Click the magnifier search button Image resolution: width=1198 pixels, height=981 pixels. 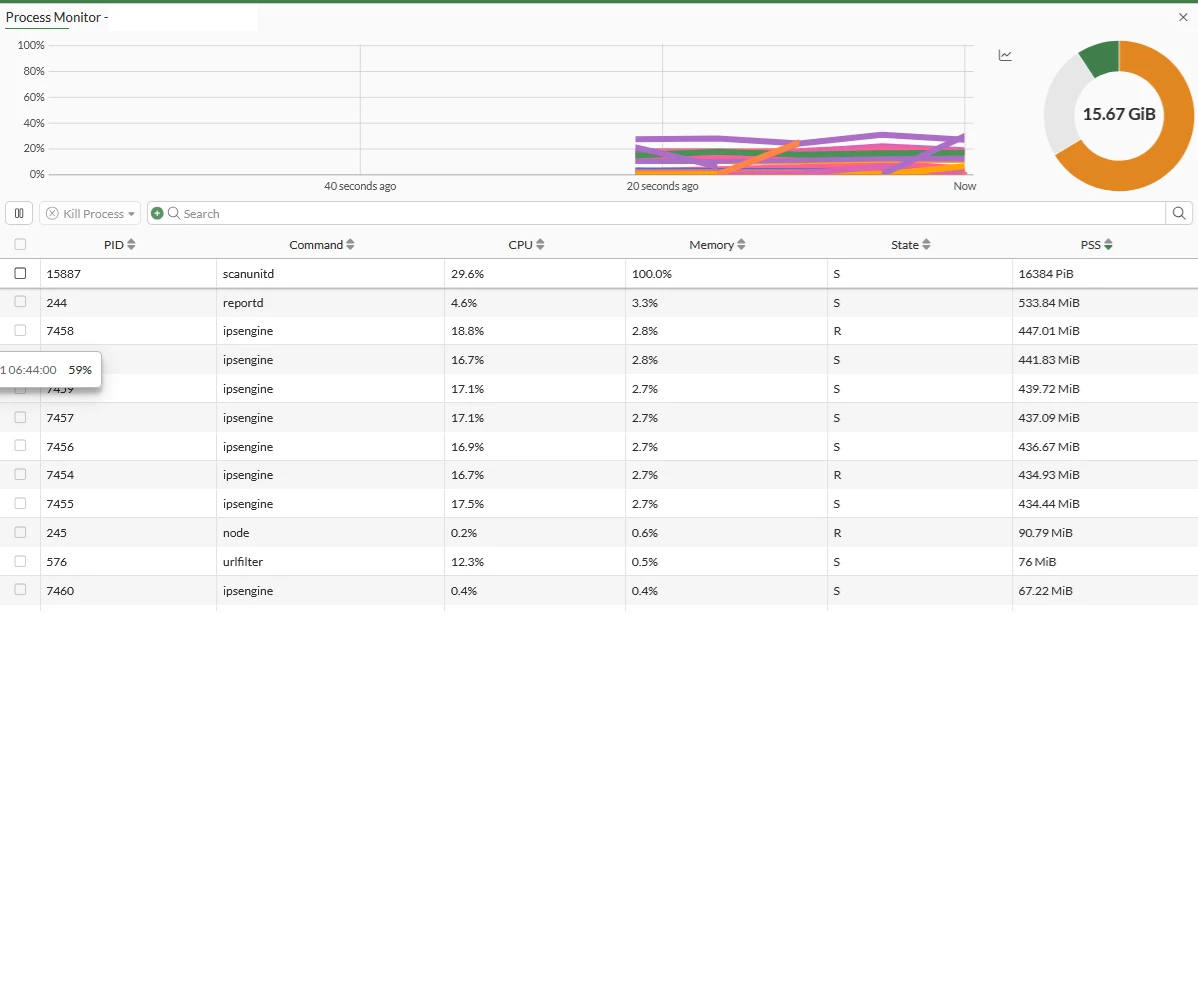tap(1179, 213)
